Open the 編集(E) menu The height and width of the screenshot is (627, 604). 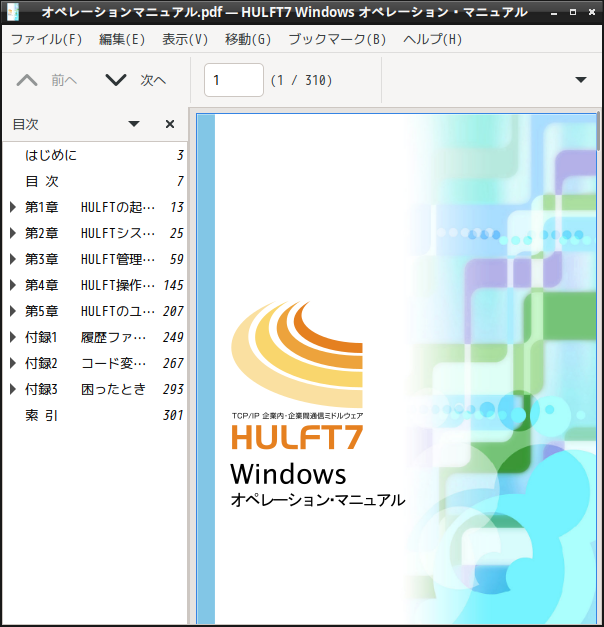click(x=122, y=39)
